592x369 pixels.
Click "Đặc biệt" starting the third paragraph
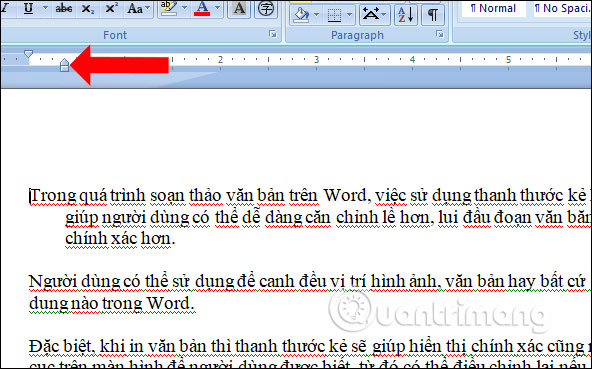pyautogui.click(x=60, y=346)
